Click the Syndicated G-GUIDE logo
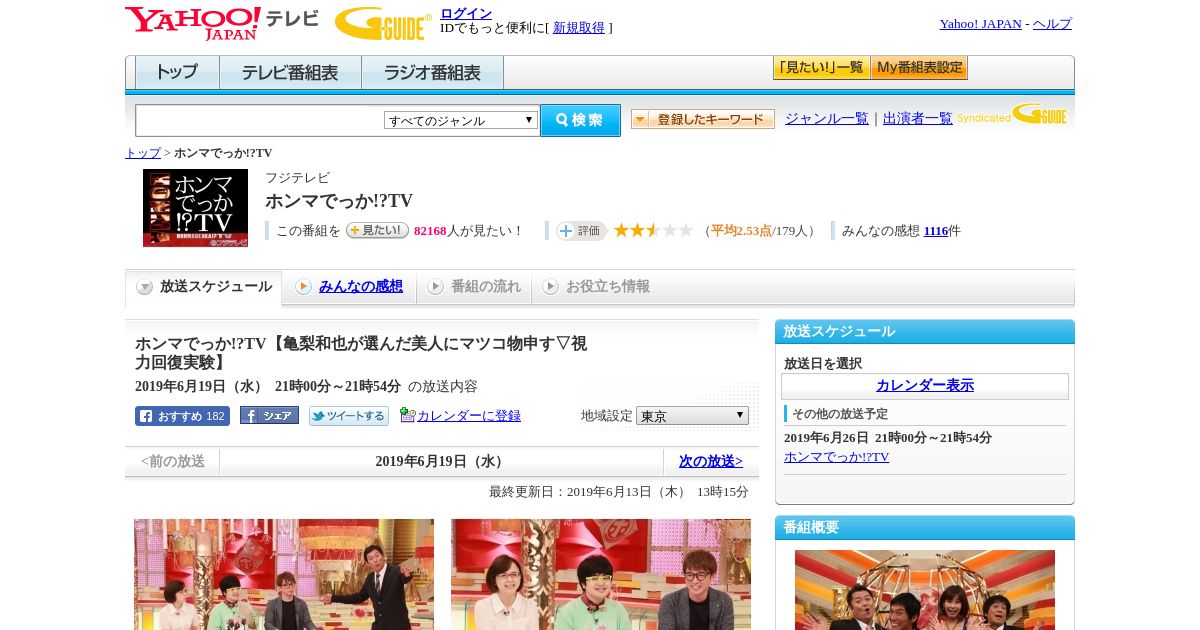 coord(1012,114)
